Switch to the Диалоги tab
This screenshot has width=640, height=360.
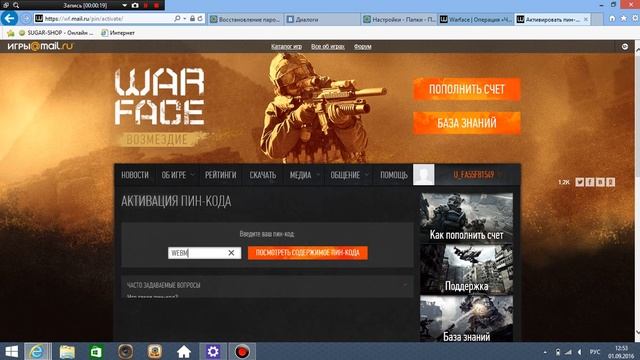[x=322, y=19]
